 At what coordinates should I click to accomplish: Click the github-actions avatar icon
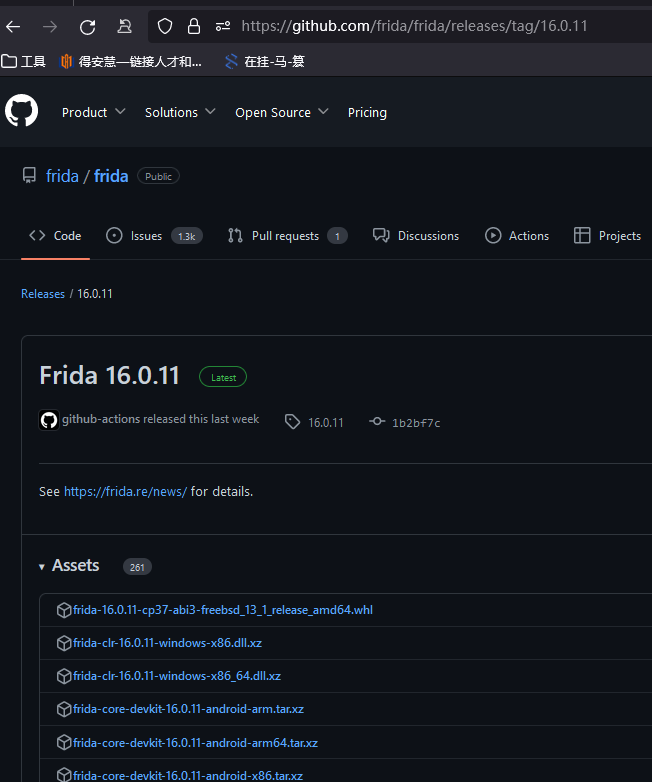click(x=49, y=420)
